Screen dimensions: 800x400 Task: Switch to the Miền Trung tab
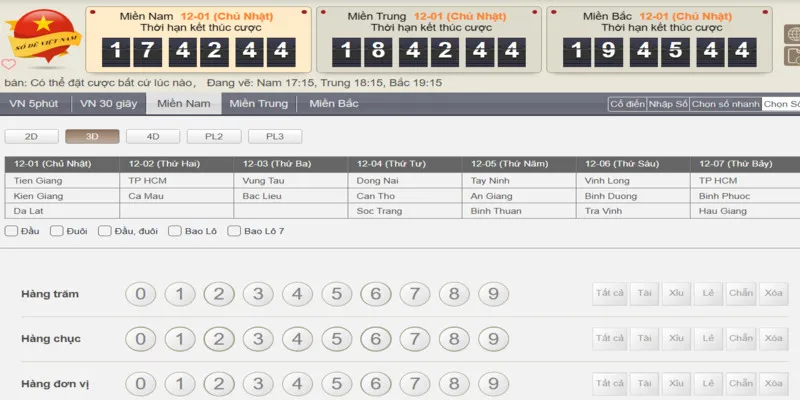click(259, 104)
